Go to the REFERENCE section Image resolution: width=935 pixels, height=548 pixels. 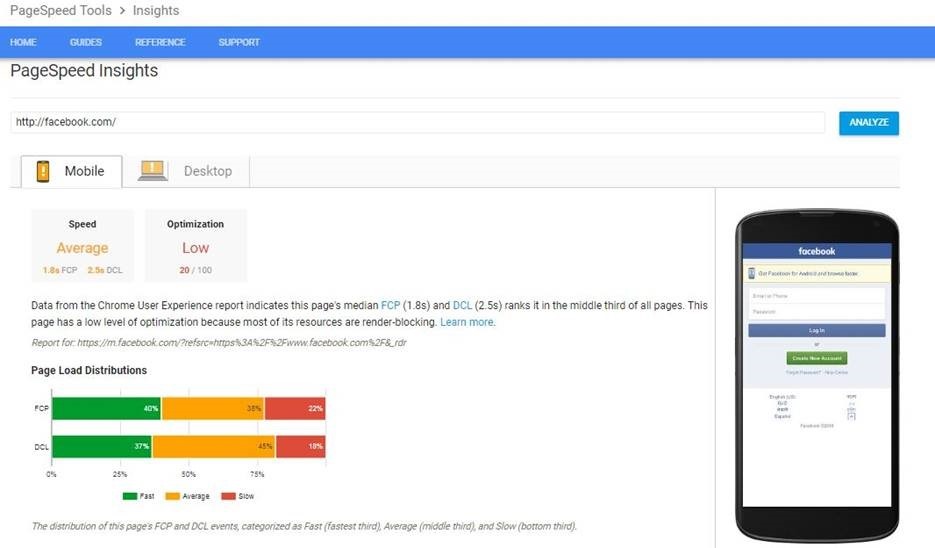[x=160, y=43]
